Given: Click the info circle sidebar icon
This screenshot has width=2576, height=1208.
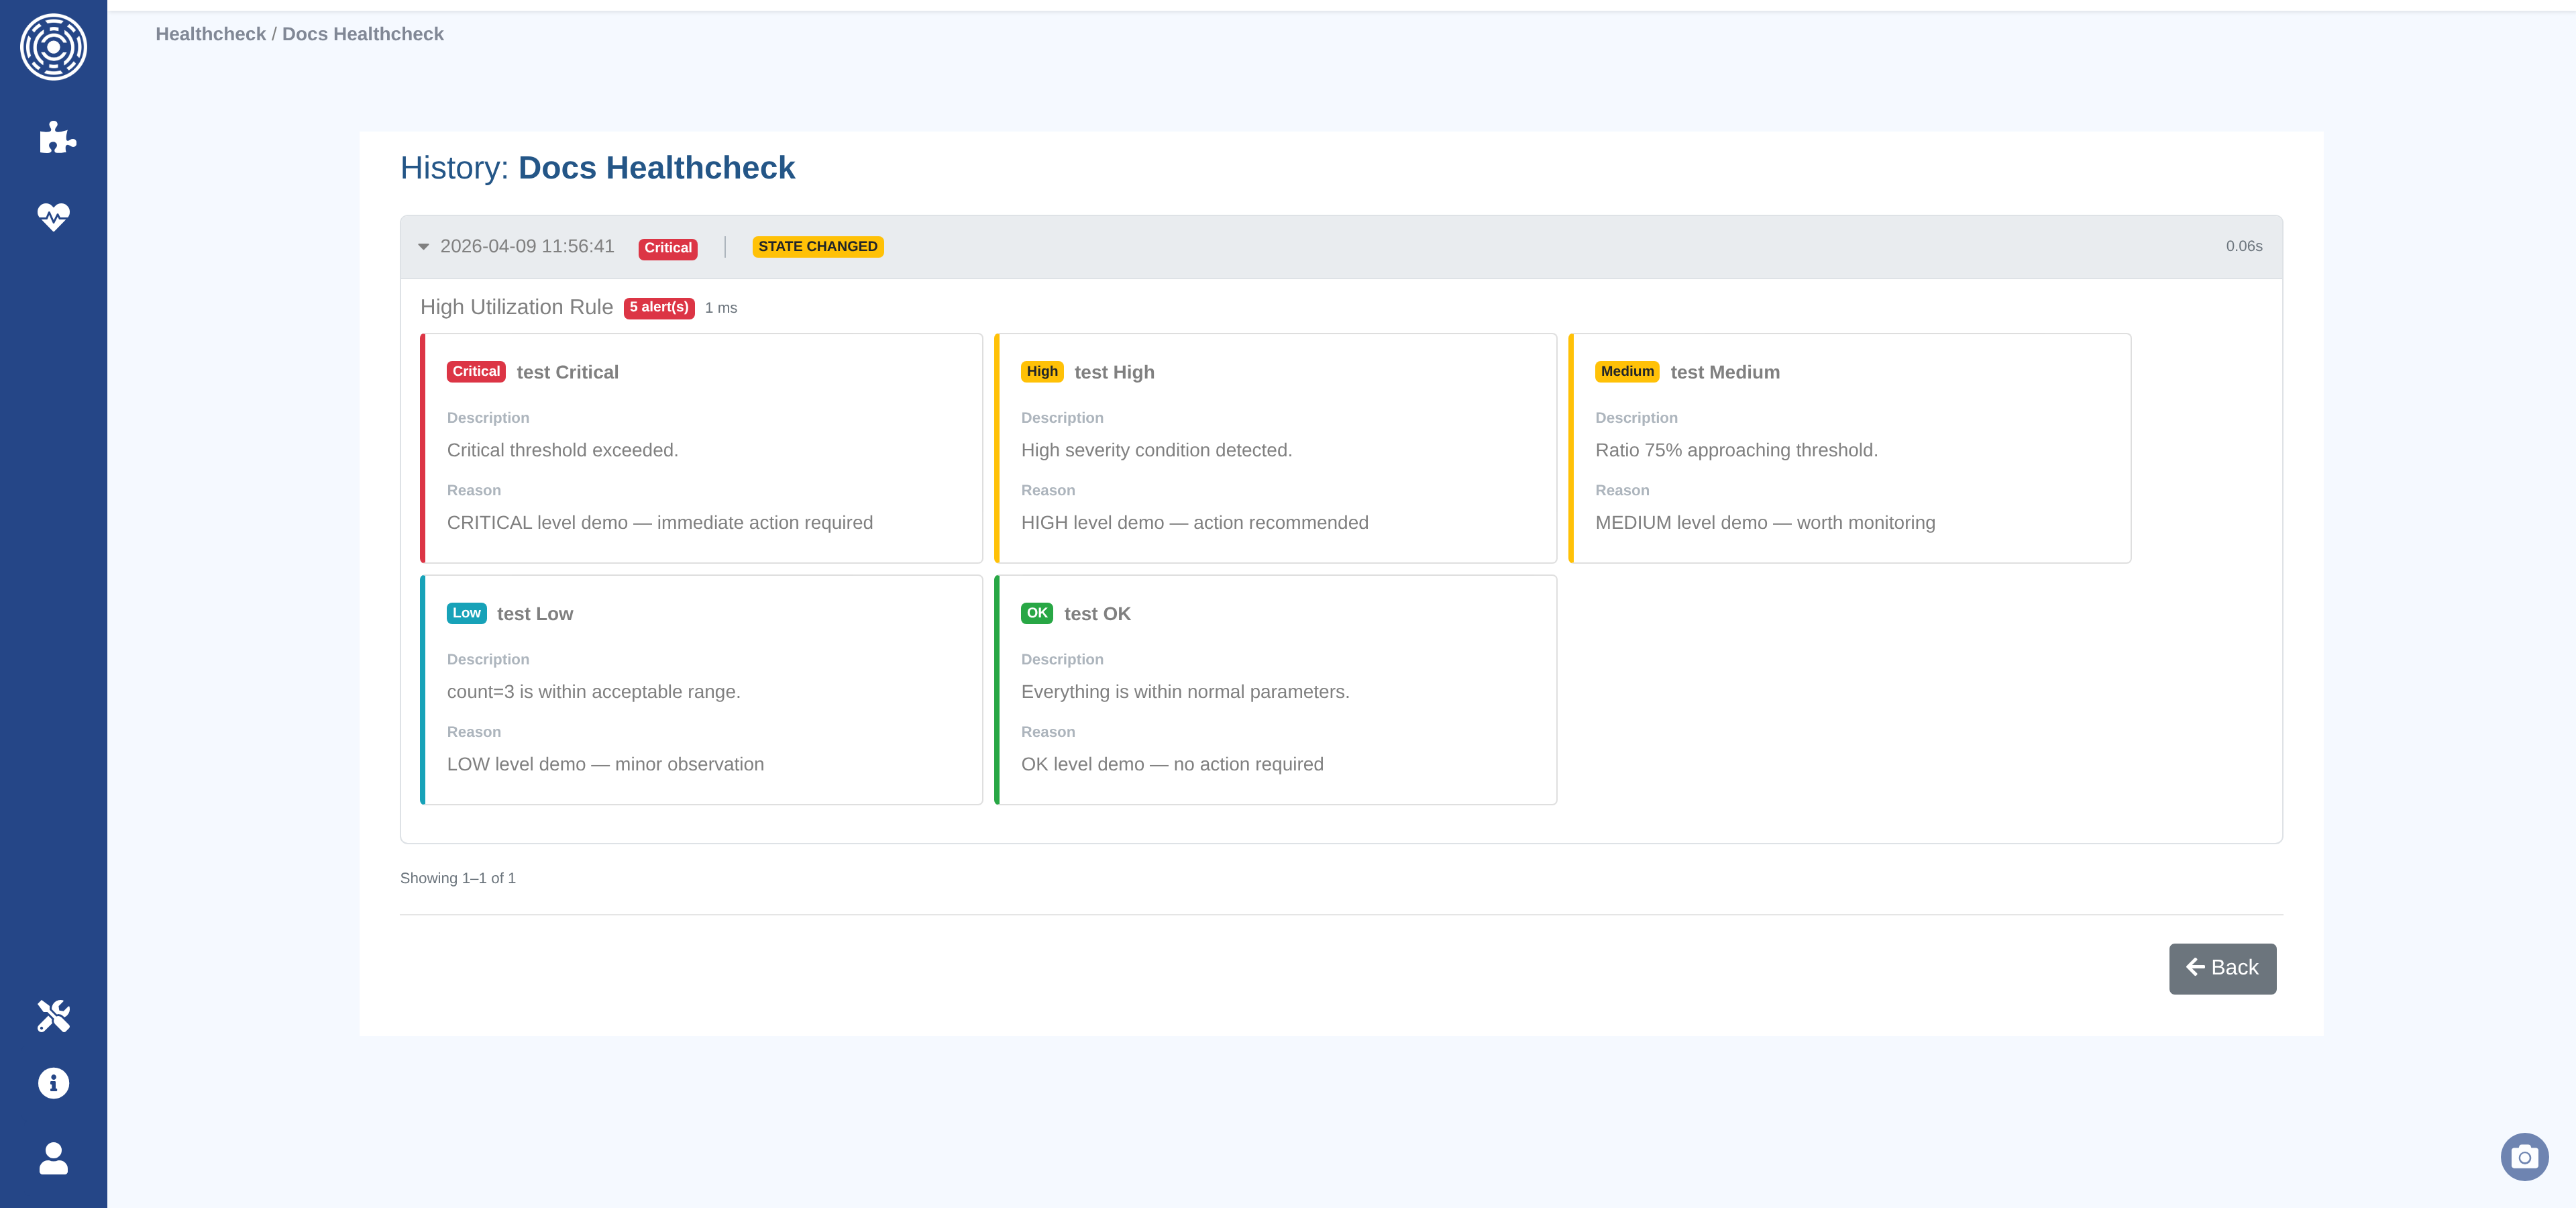Looking at the screenshot, I should pos(53,1083).
